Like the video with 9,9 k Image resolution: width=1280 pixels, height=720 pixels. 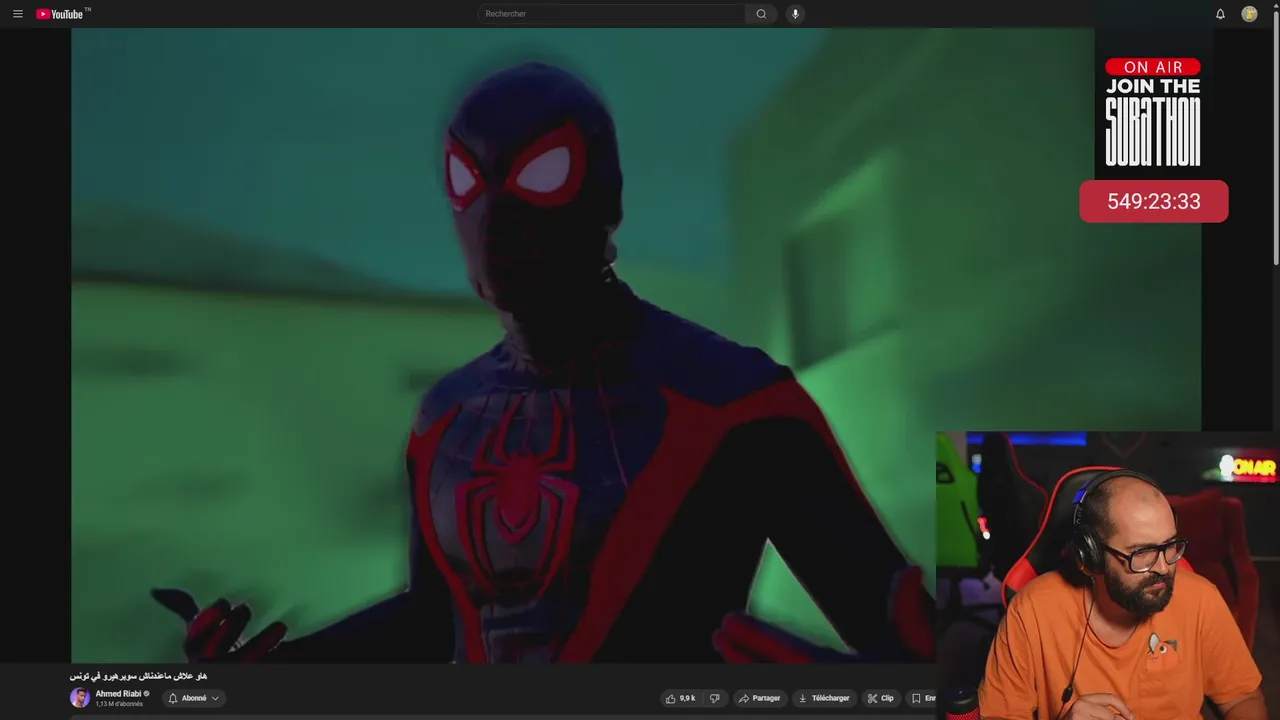click(680, 698)
